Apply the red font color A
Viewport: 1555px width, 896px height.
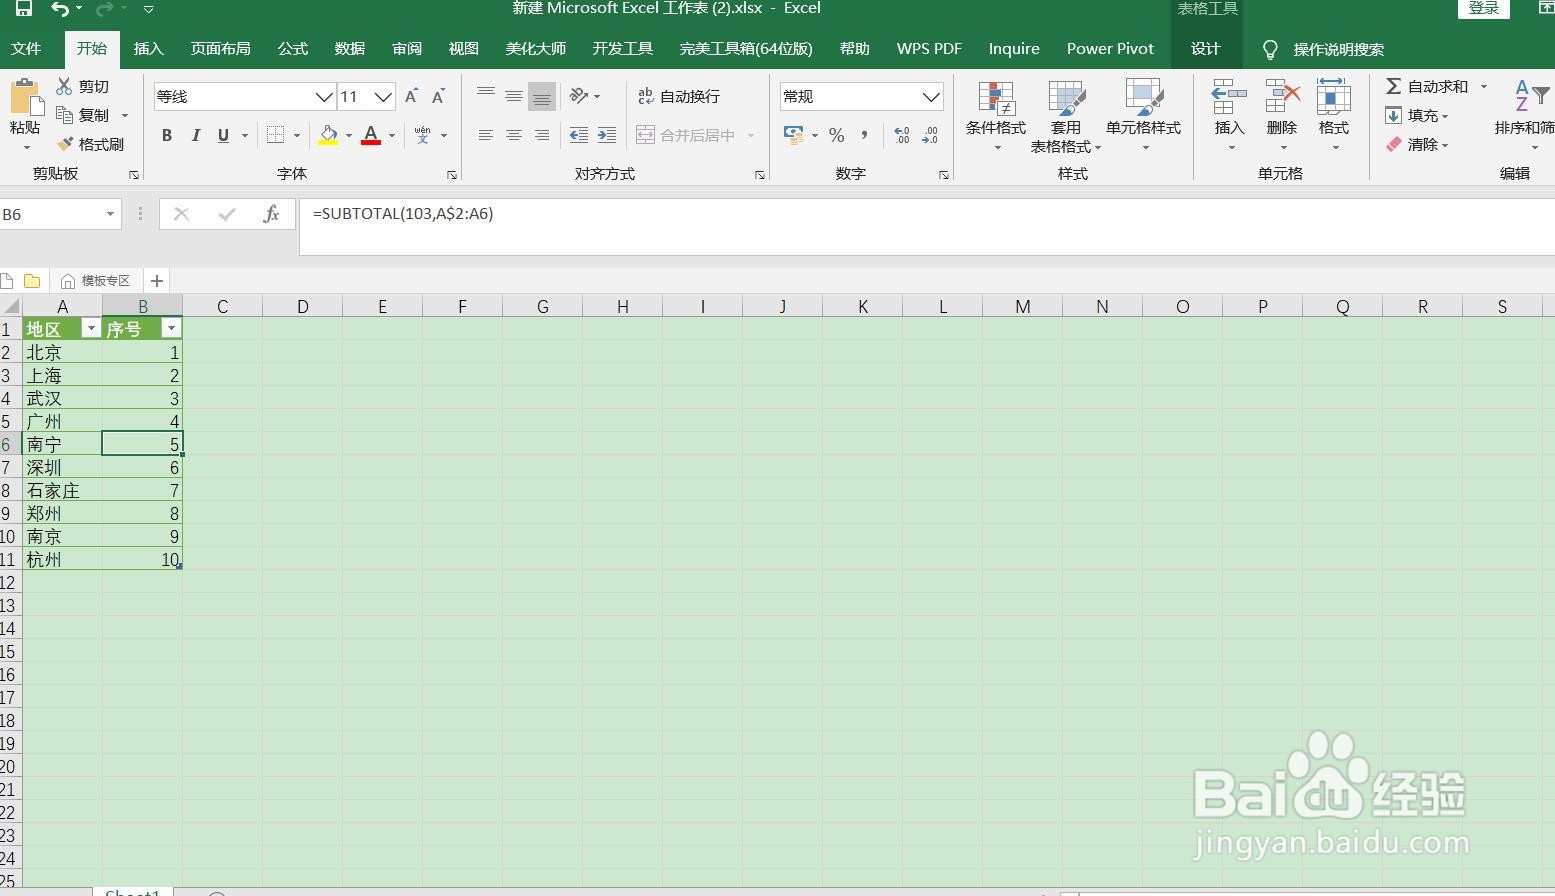[371, 135]
